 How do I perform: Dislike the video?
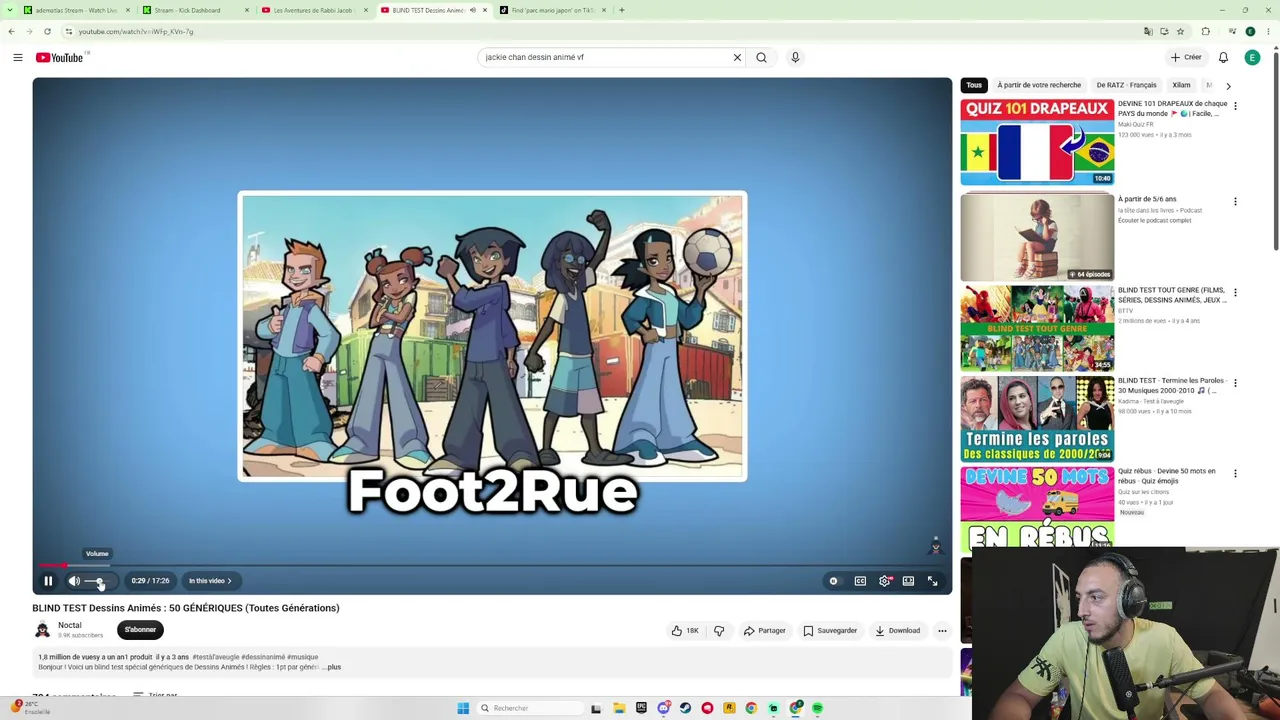coord(719,631)
